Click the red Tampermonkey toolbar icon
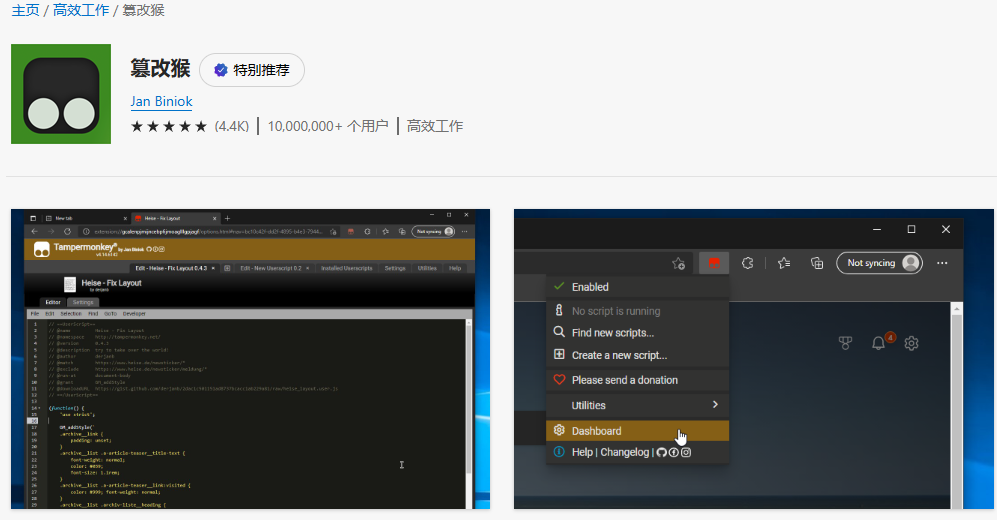This screenshot has height=520, width=997. click(714, 263)
